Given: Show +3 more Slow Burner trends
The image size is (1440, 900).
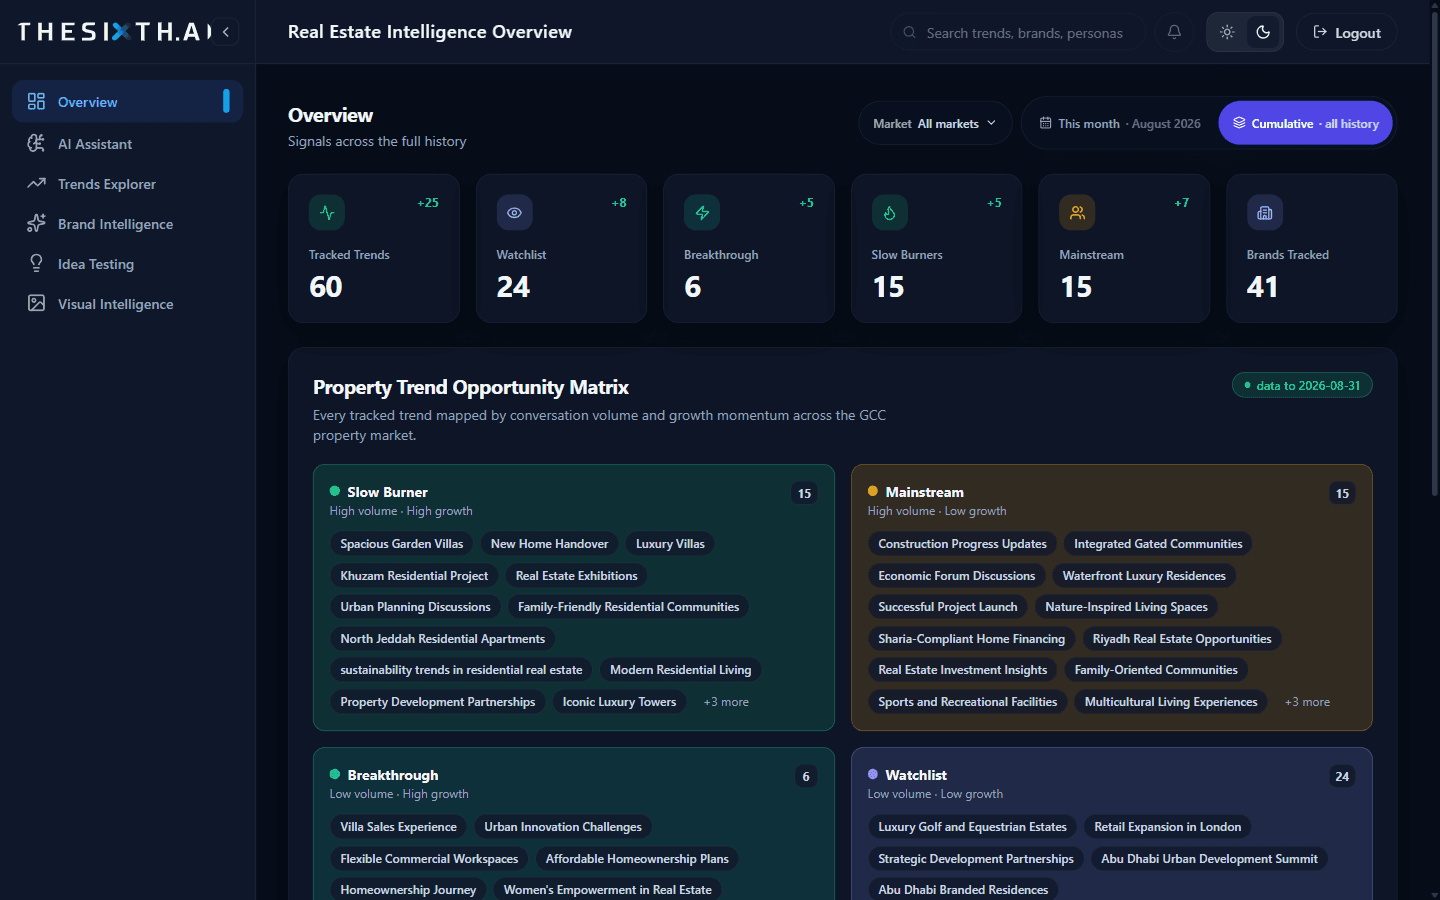Looking at the screenshot, I should (726, 702).
